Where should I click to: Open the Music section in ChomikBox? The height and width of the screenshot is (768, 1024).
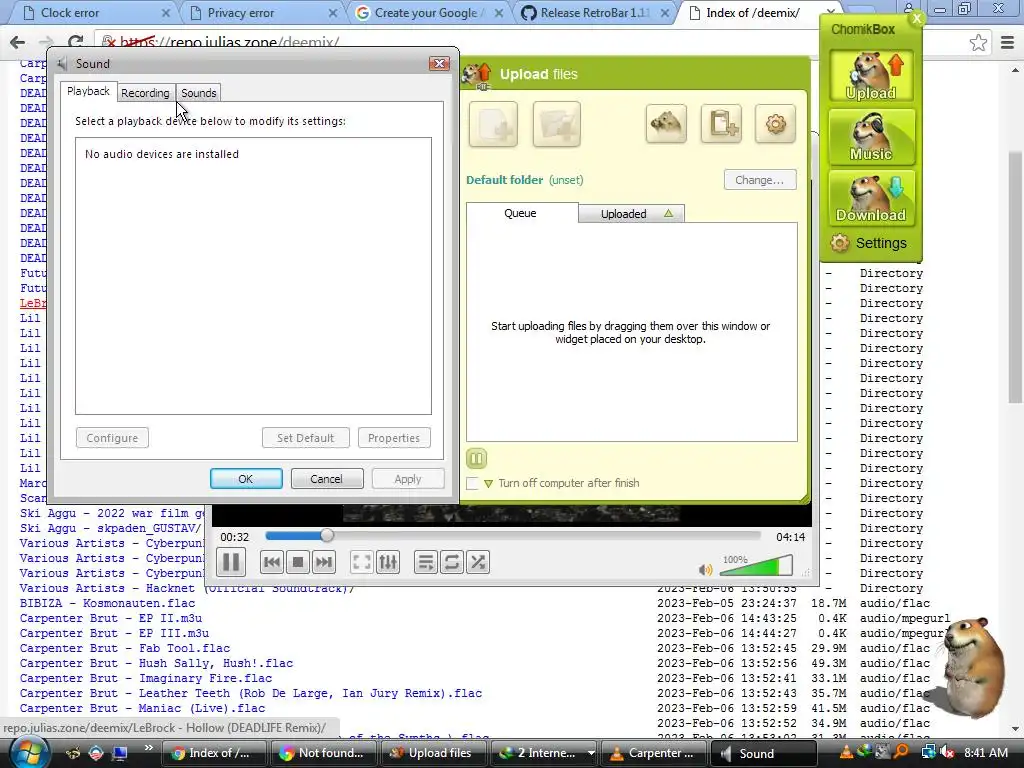(x=871, y=137)
